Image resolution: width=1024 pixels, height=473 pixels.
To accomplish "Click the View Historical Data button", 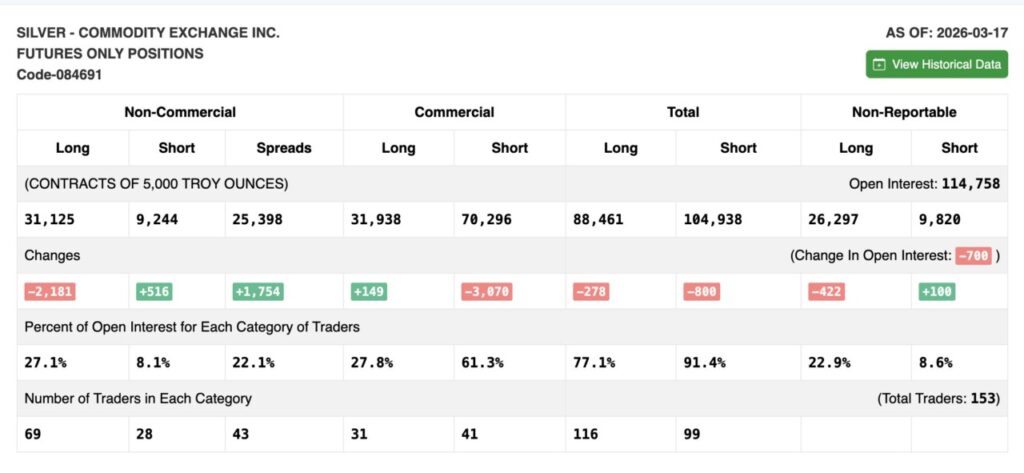I will pyautogui.click(x=936, y=64).
